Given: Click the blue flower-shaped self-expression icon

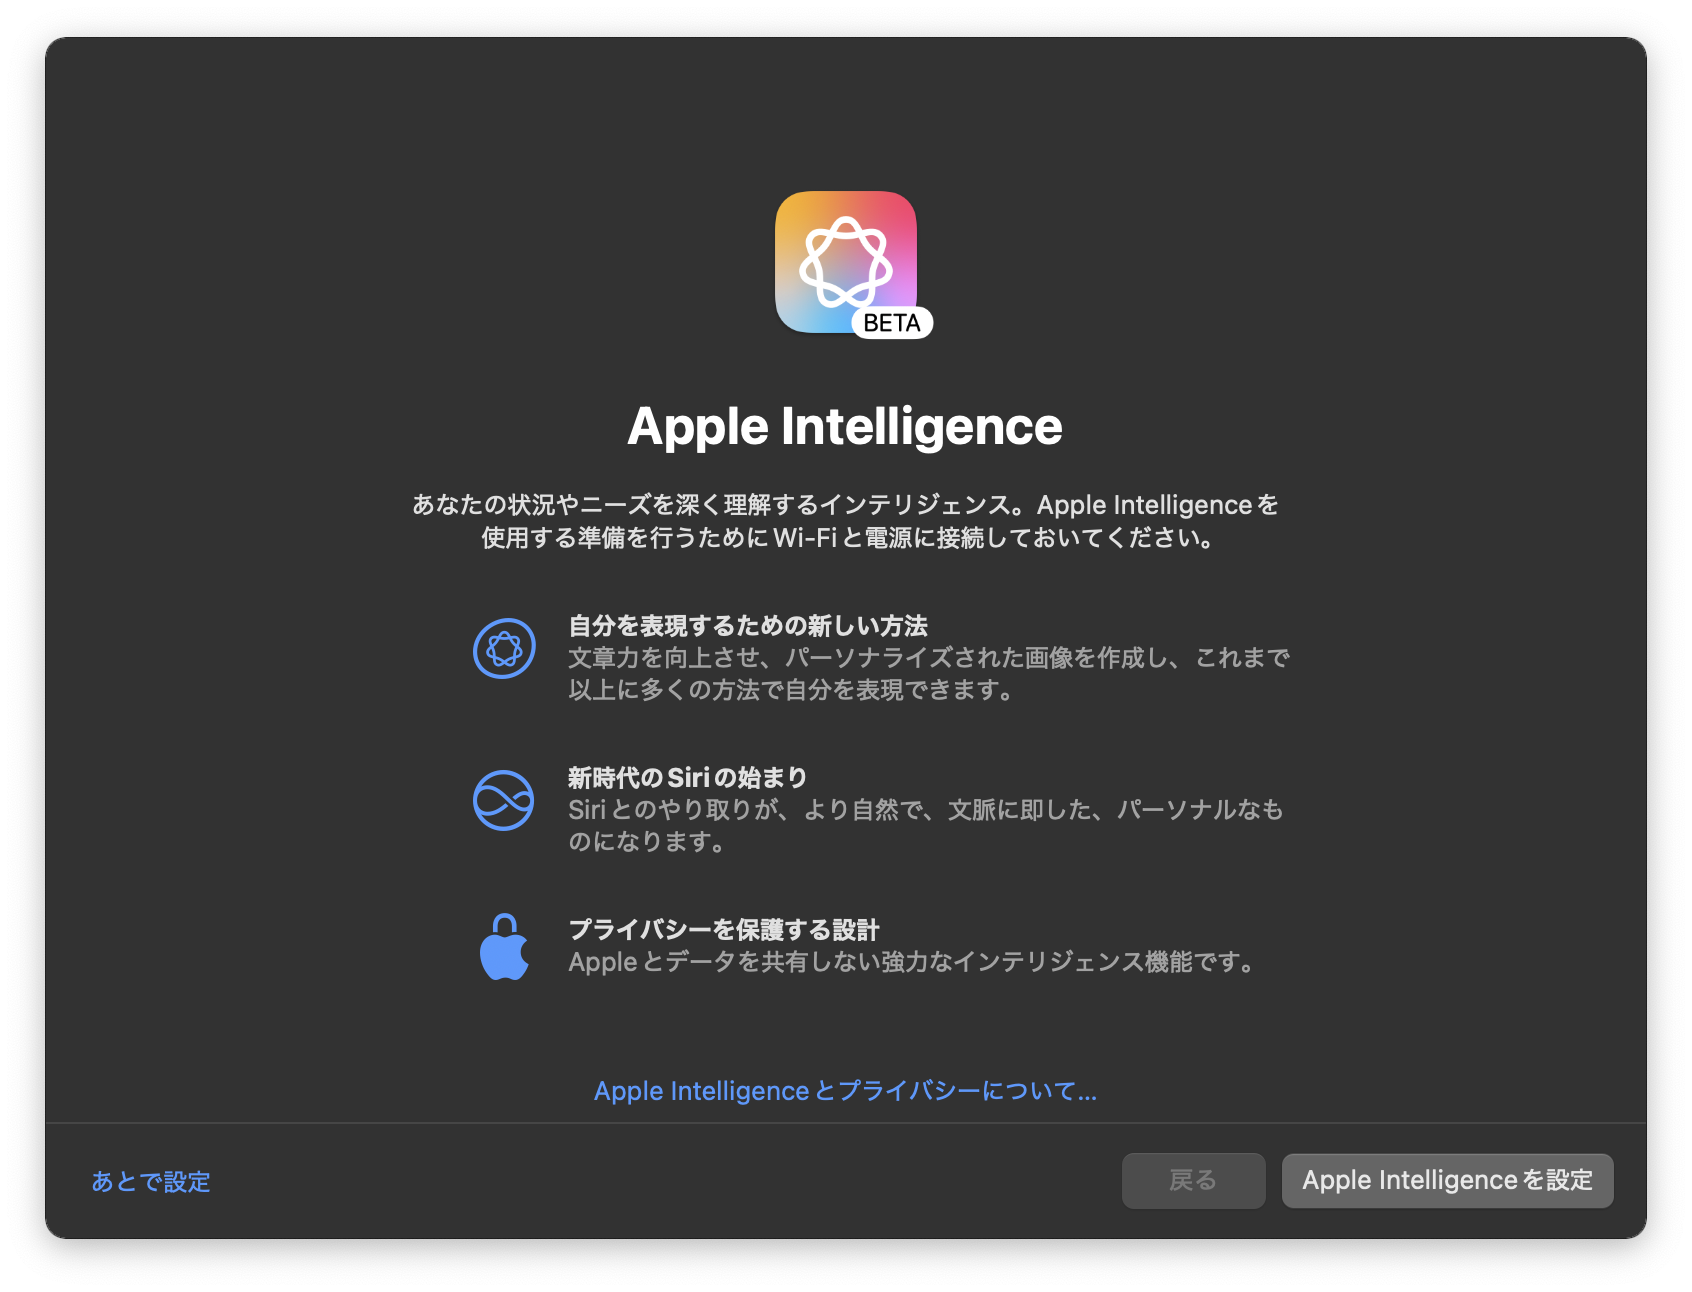Looking at the screenshot, I should (x=504, y=649).
